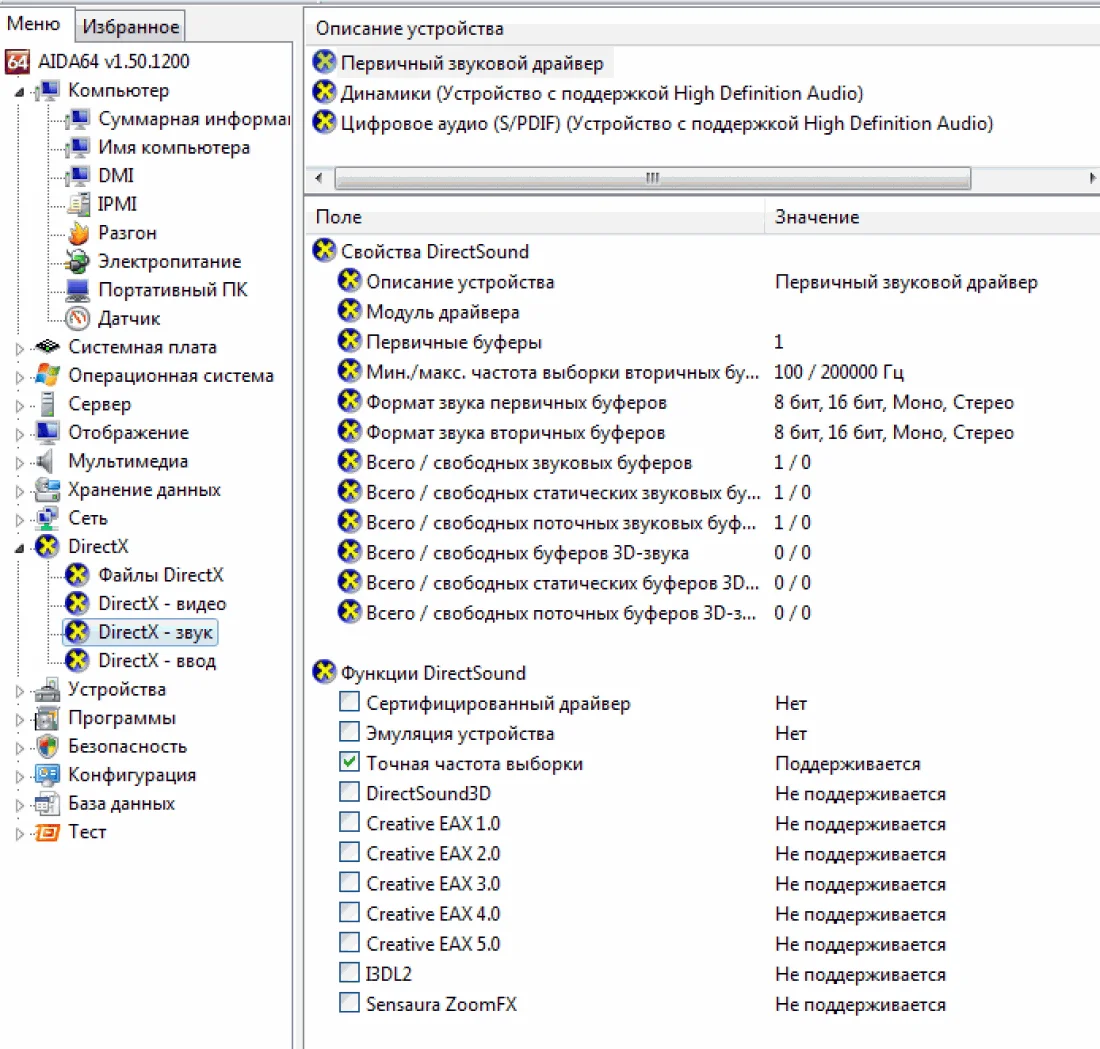
Task: Expand the Сервер node arrow
Action: 20,406
